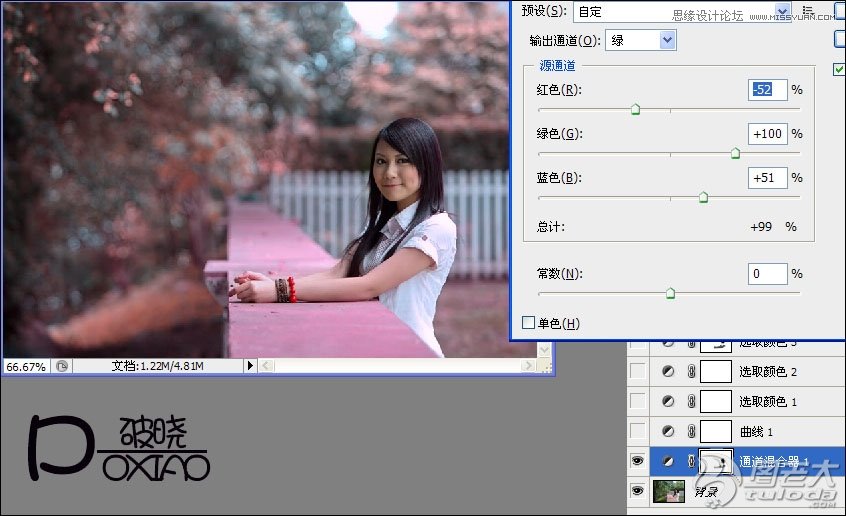Select the 背景 layer name
846x516 pixels.
click(707, 492)
